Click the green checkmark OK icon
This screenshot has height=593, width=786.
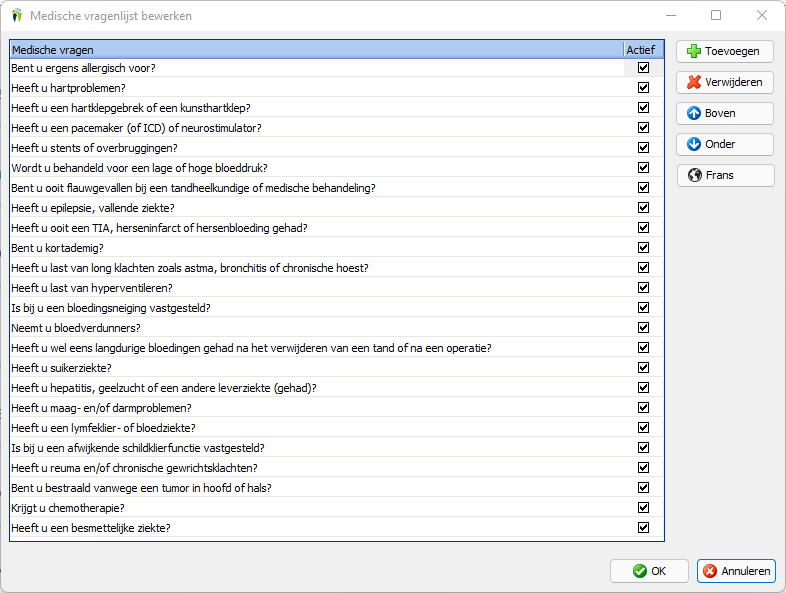[x=640, y=571]
